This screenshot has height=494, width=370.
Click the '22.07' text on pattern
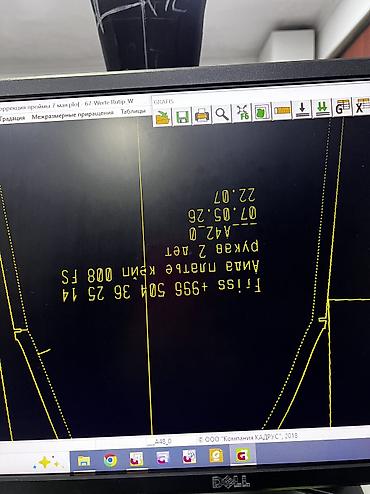click(x=235, y=196)
